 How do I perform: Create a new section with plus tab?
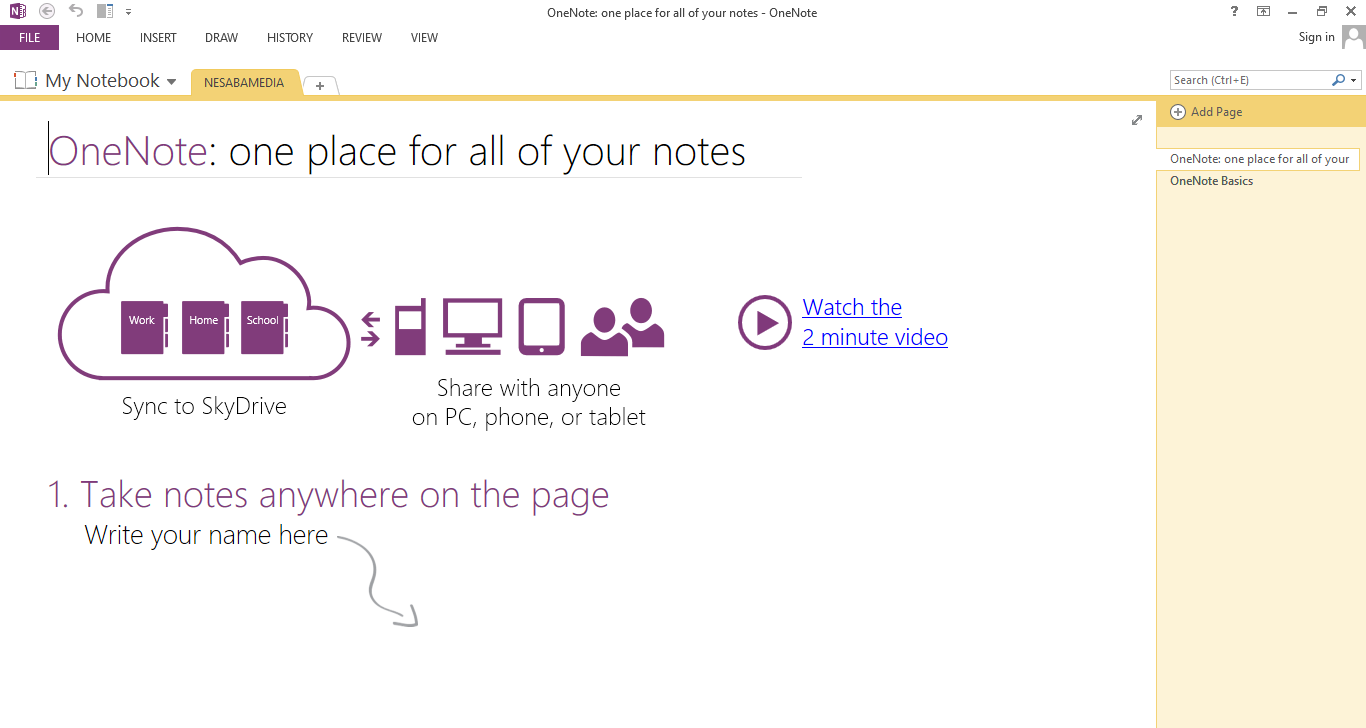click(x=320, y=86)
